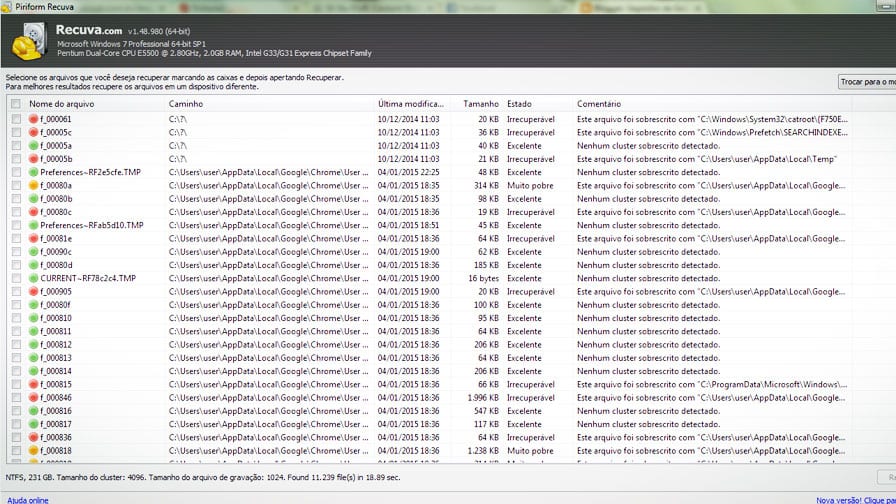Click the 04/01/2015 22:25 date cell
Screen dimensions: 896x504
pos(409,172)
